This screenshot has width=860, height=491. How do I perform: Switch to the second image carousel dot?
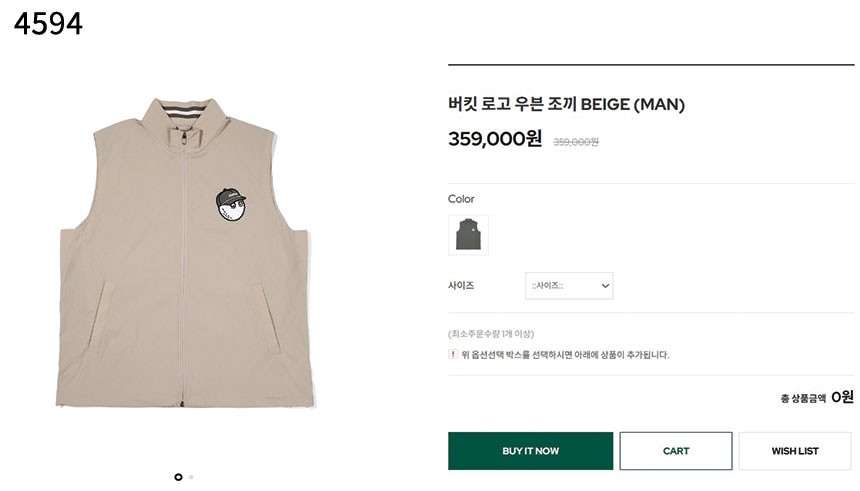coord(191,477)
